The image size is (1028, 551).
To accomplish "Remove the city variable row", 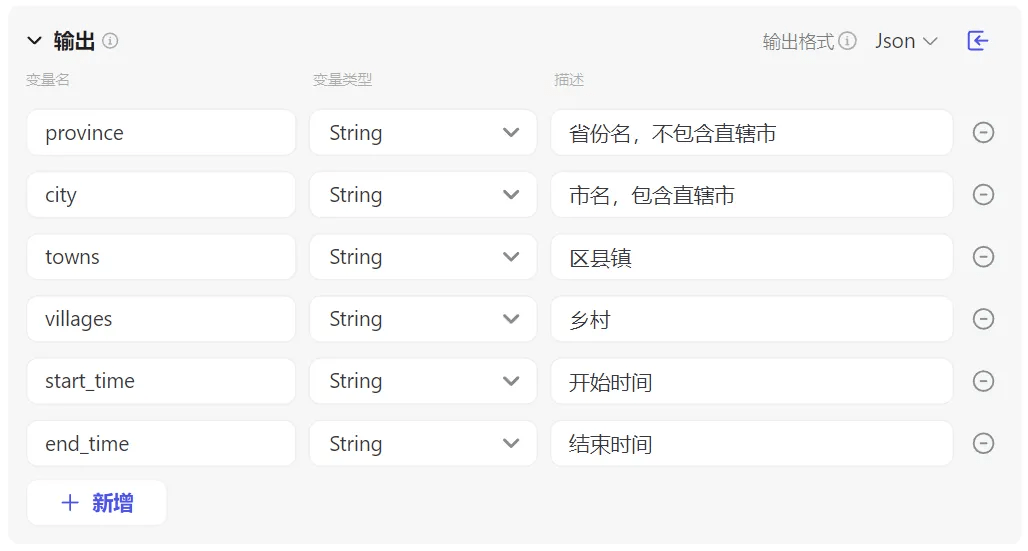I will pyautogui.click(x=983, y=195).
